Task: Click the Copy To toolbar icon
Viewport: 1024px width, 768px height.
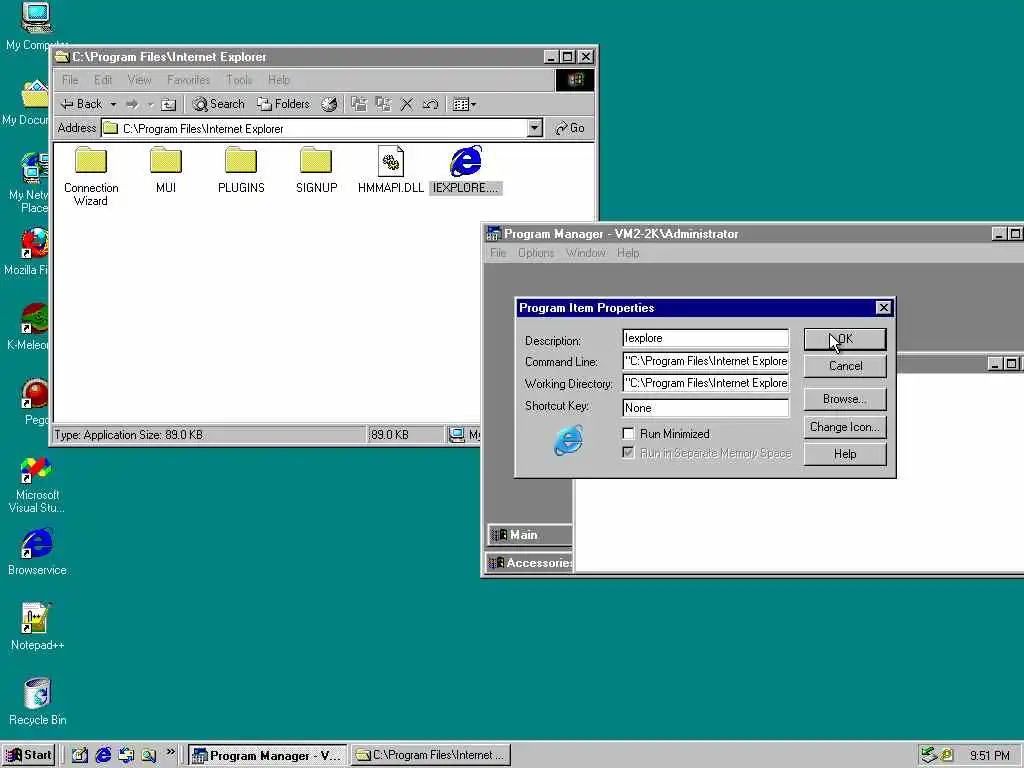Action: (x=383, y=104)
